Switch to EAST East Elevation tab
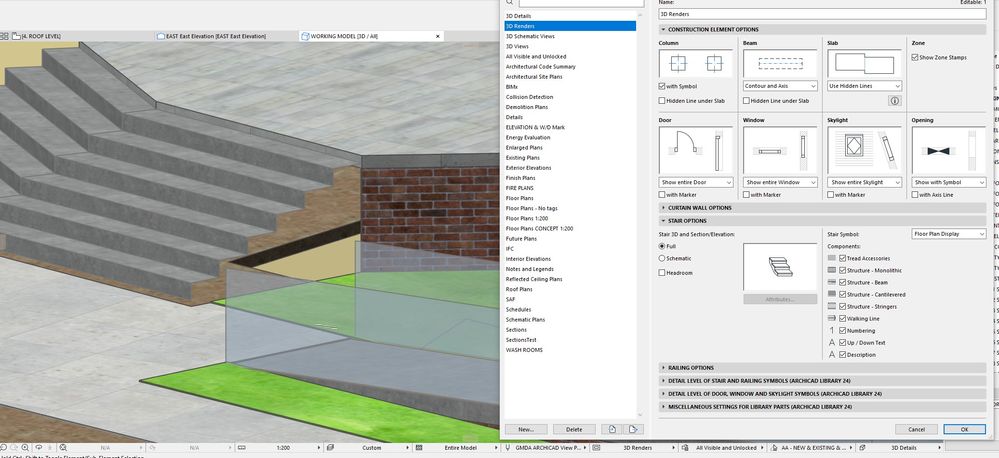Image resolution: width=999 pixels, height=458 pixels. [217, 36]
